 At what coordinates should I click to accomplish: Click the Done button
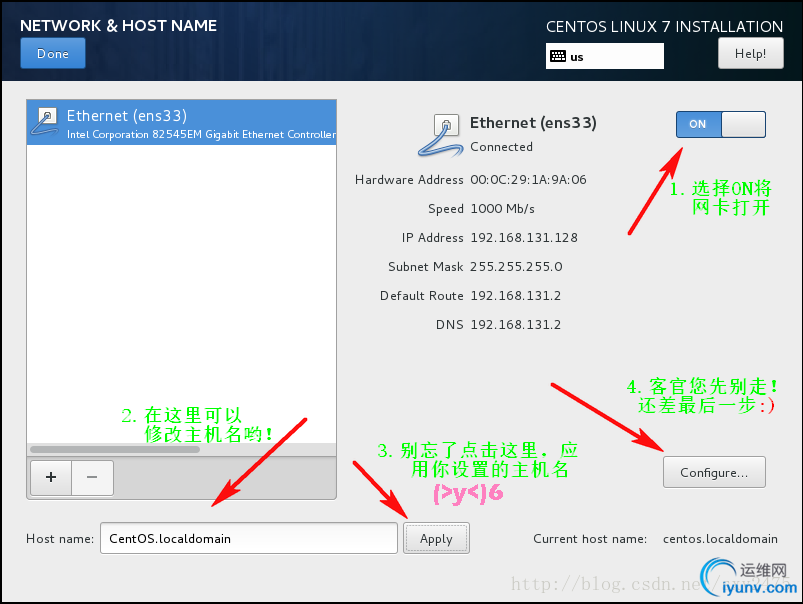coord(53,54)
